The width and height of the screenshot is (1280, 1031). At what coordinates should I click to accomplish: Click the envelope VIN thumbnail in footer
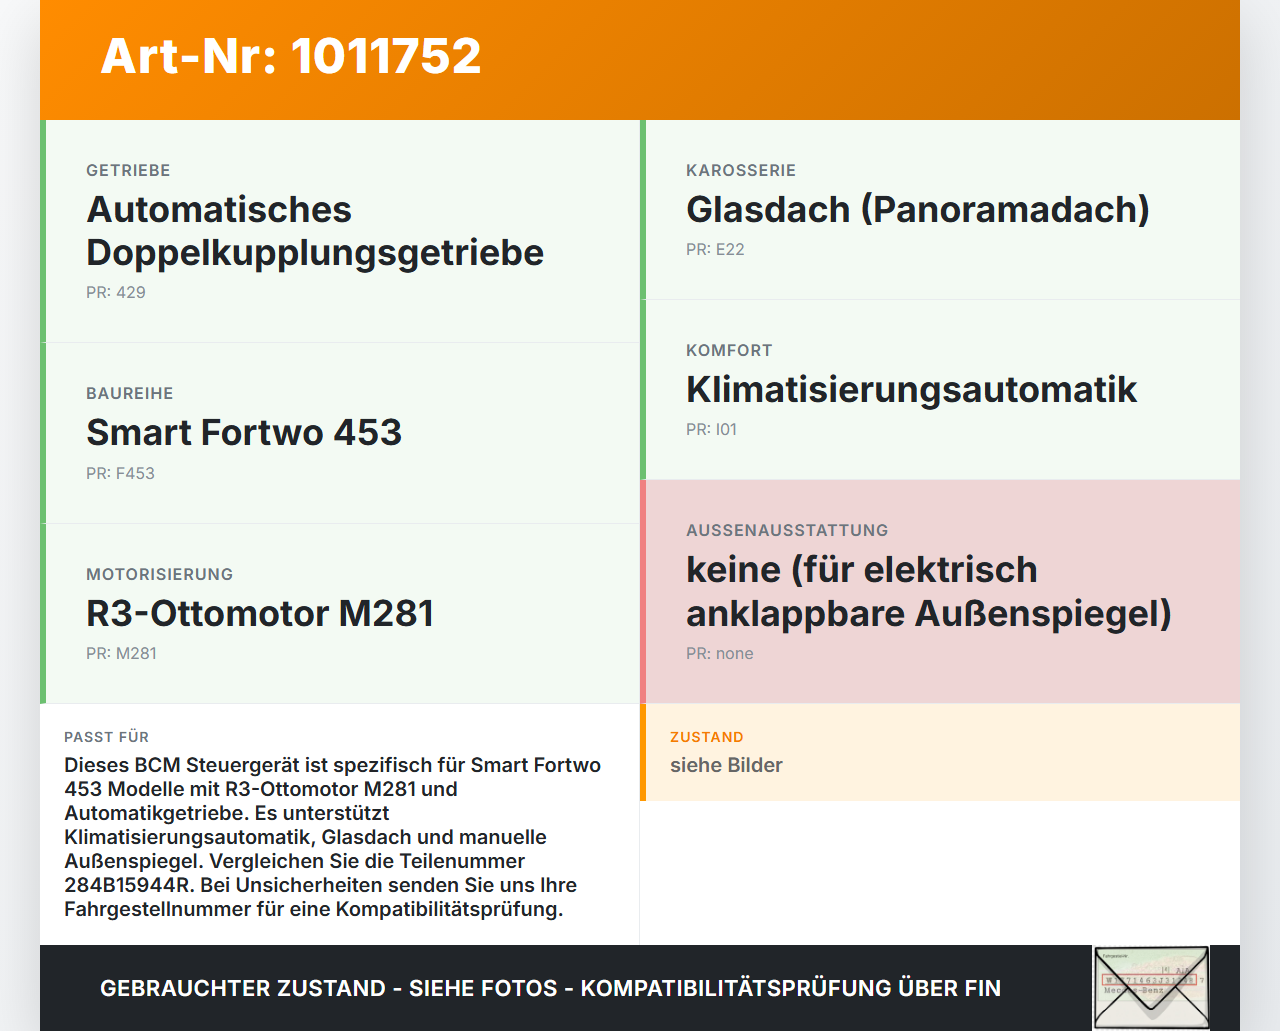[1151, 987]
